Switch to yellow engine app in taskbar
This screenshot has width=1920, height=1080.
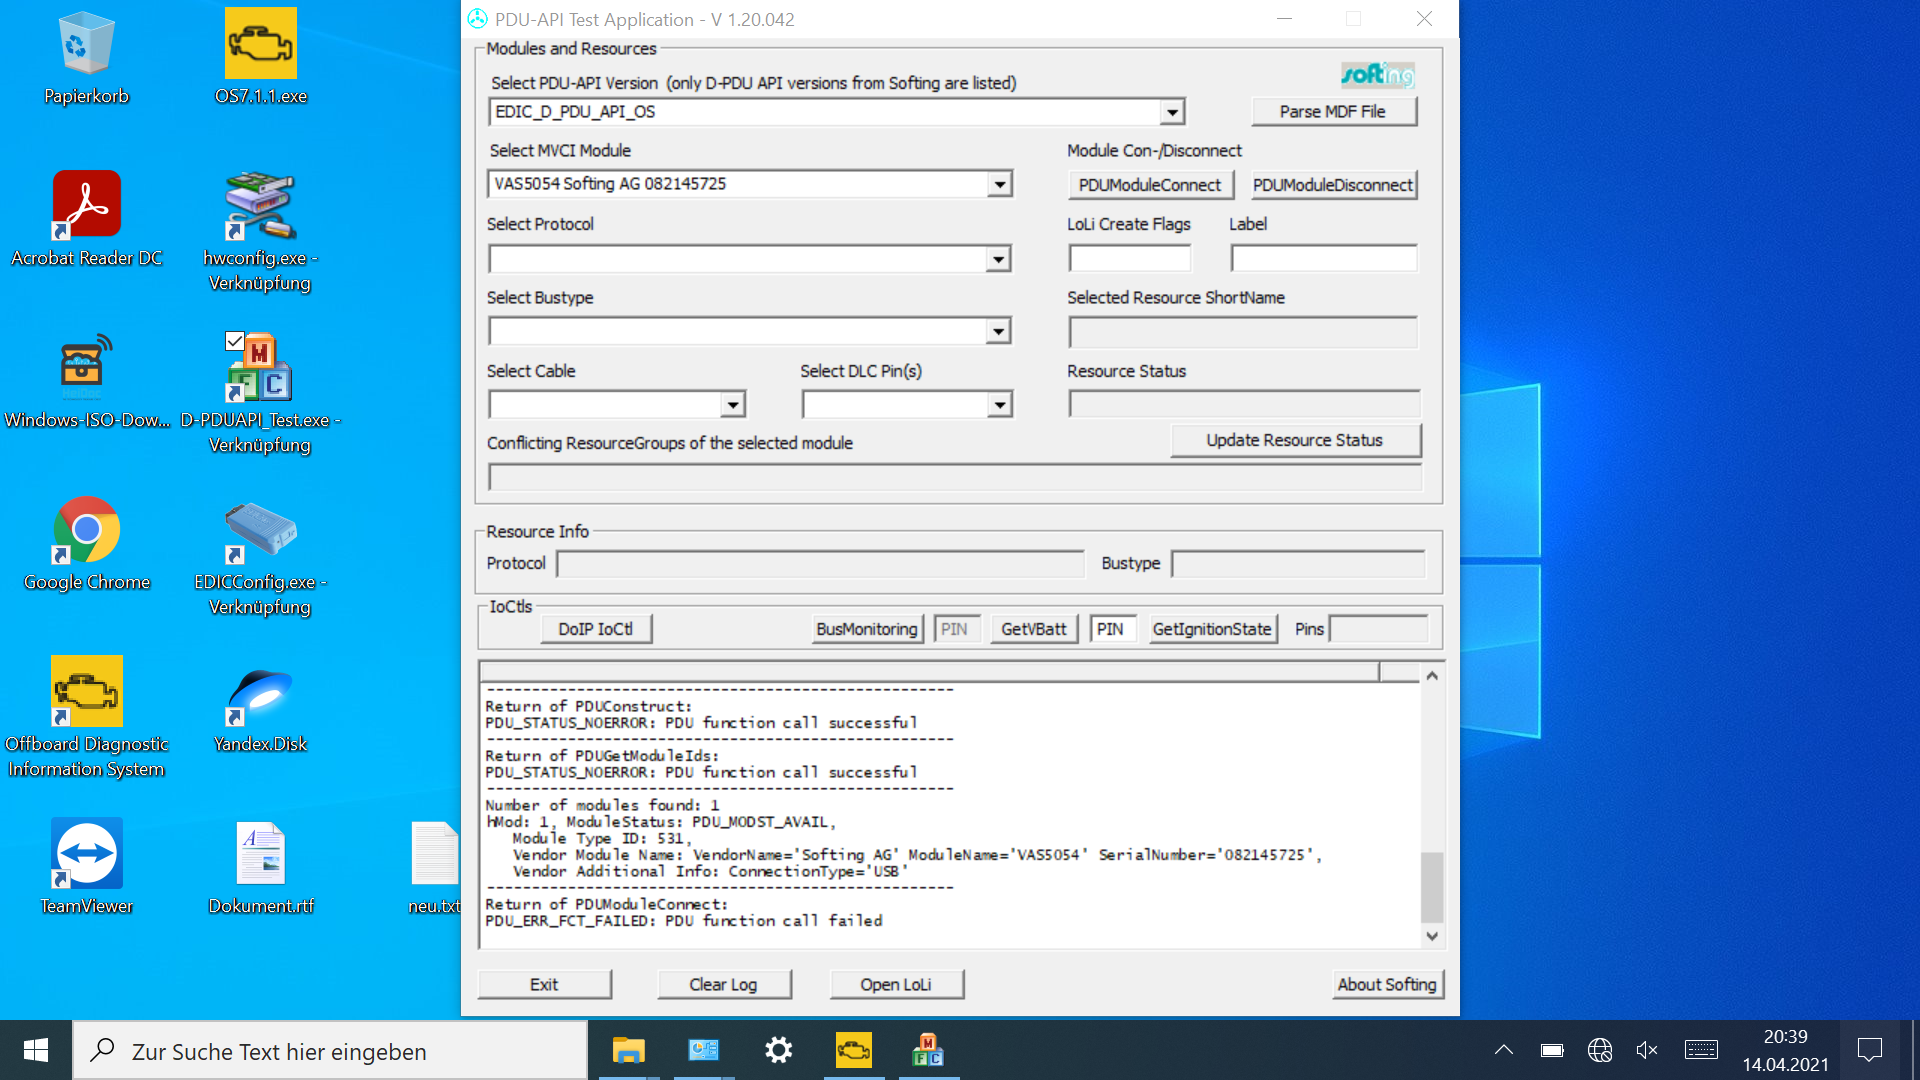click(x=854, y=1050)
